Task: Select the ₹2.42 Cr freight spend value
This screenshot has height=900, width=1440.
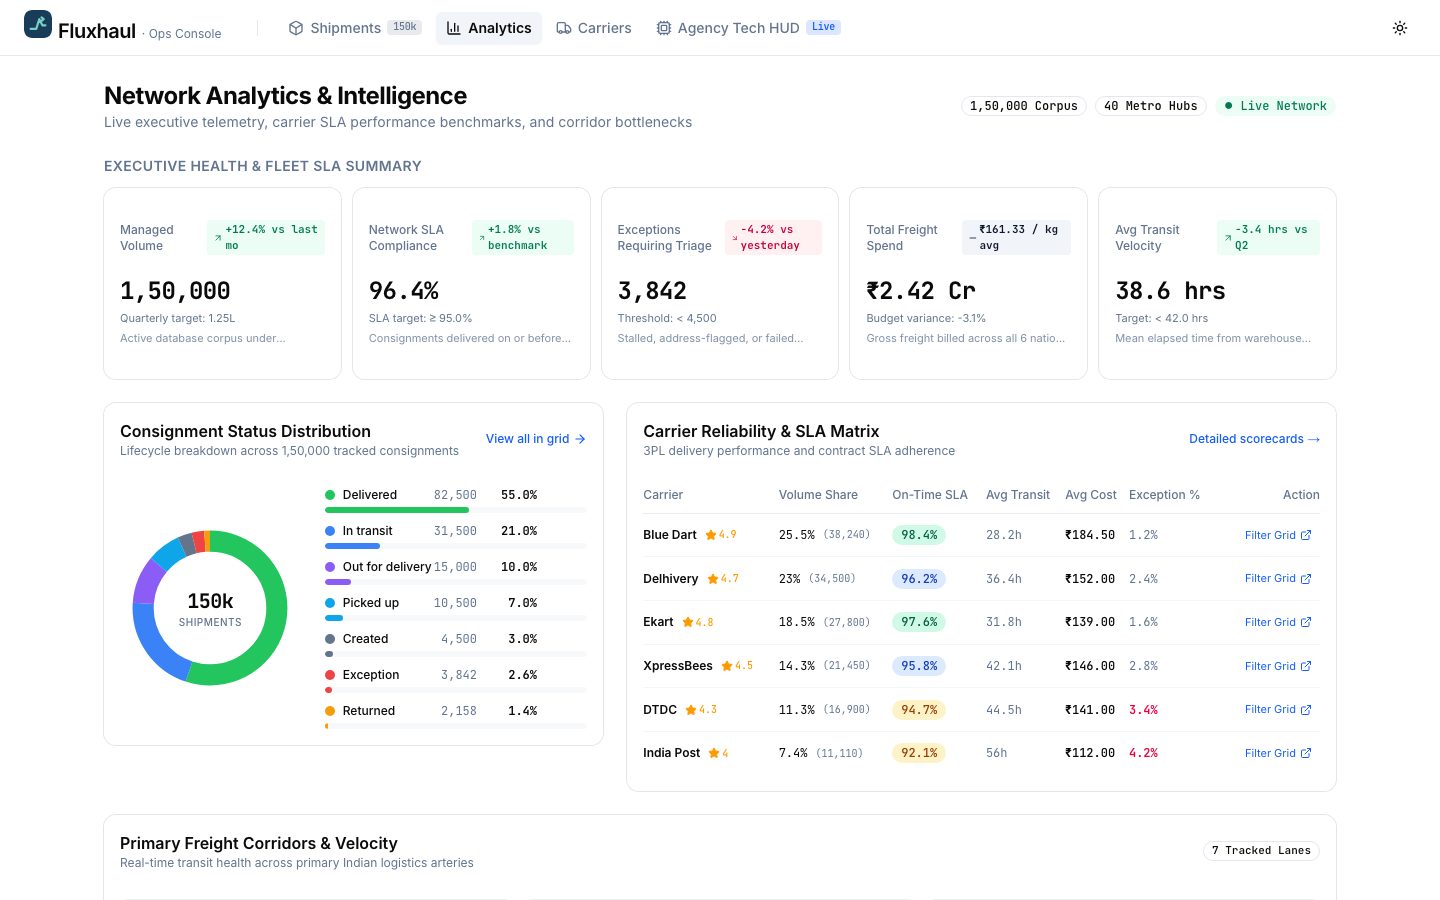Action: point(921,291)
